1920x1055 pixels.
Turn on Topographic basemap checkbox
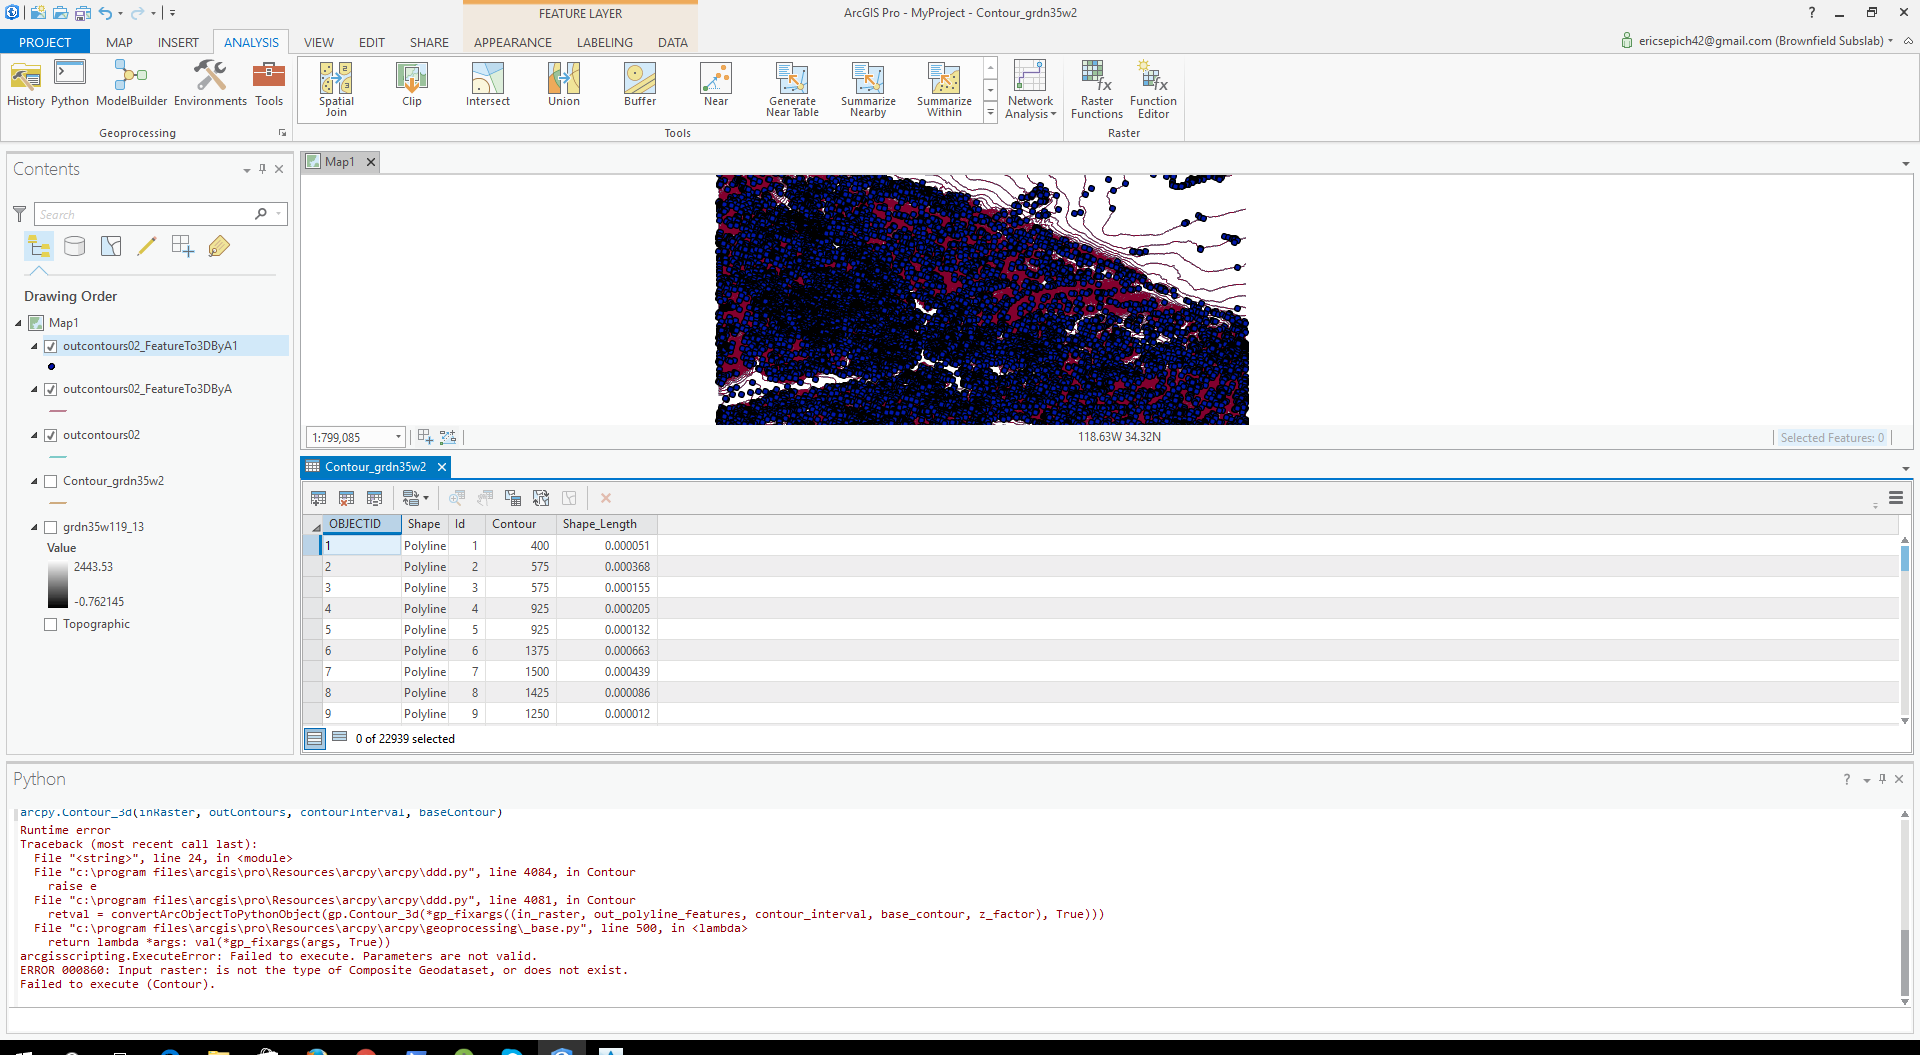(x=51, y=624)
